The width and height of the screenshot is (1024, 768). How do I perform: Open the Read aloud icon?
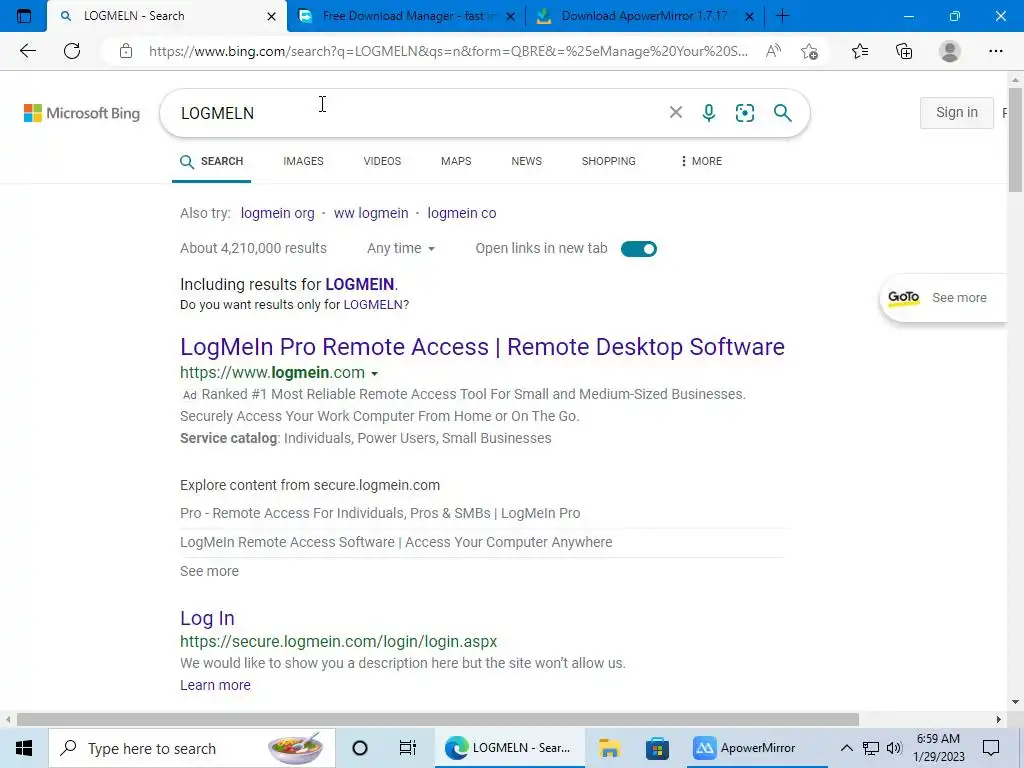[773, 51]
